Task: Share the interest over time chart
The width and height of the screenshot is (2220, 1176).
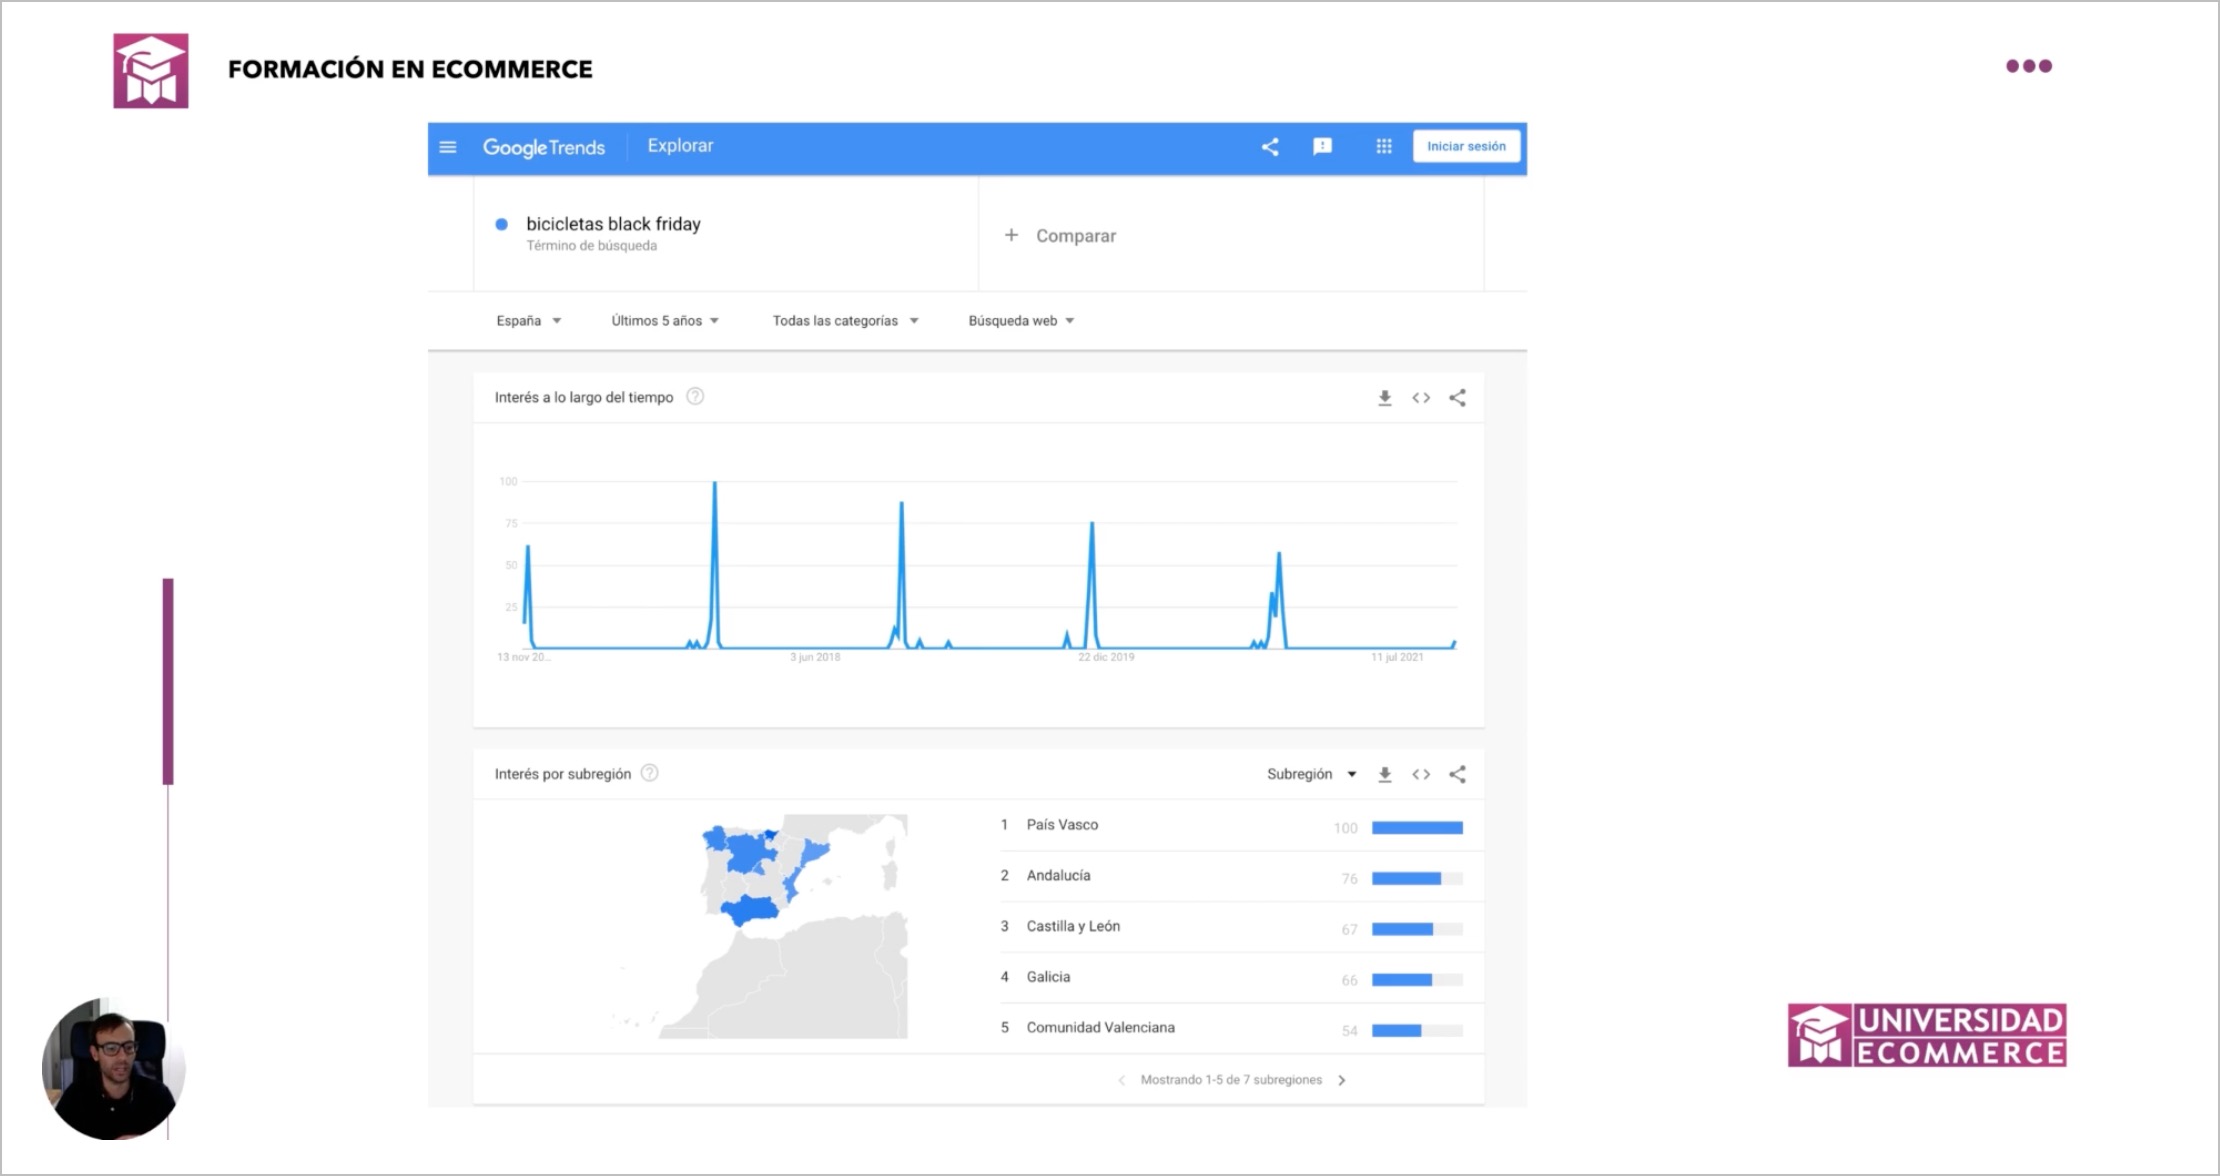Action: (x=1458, y=398)
